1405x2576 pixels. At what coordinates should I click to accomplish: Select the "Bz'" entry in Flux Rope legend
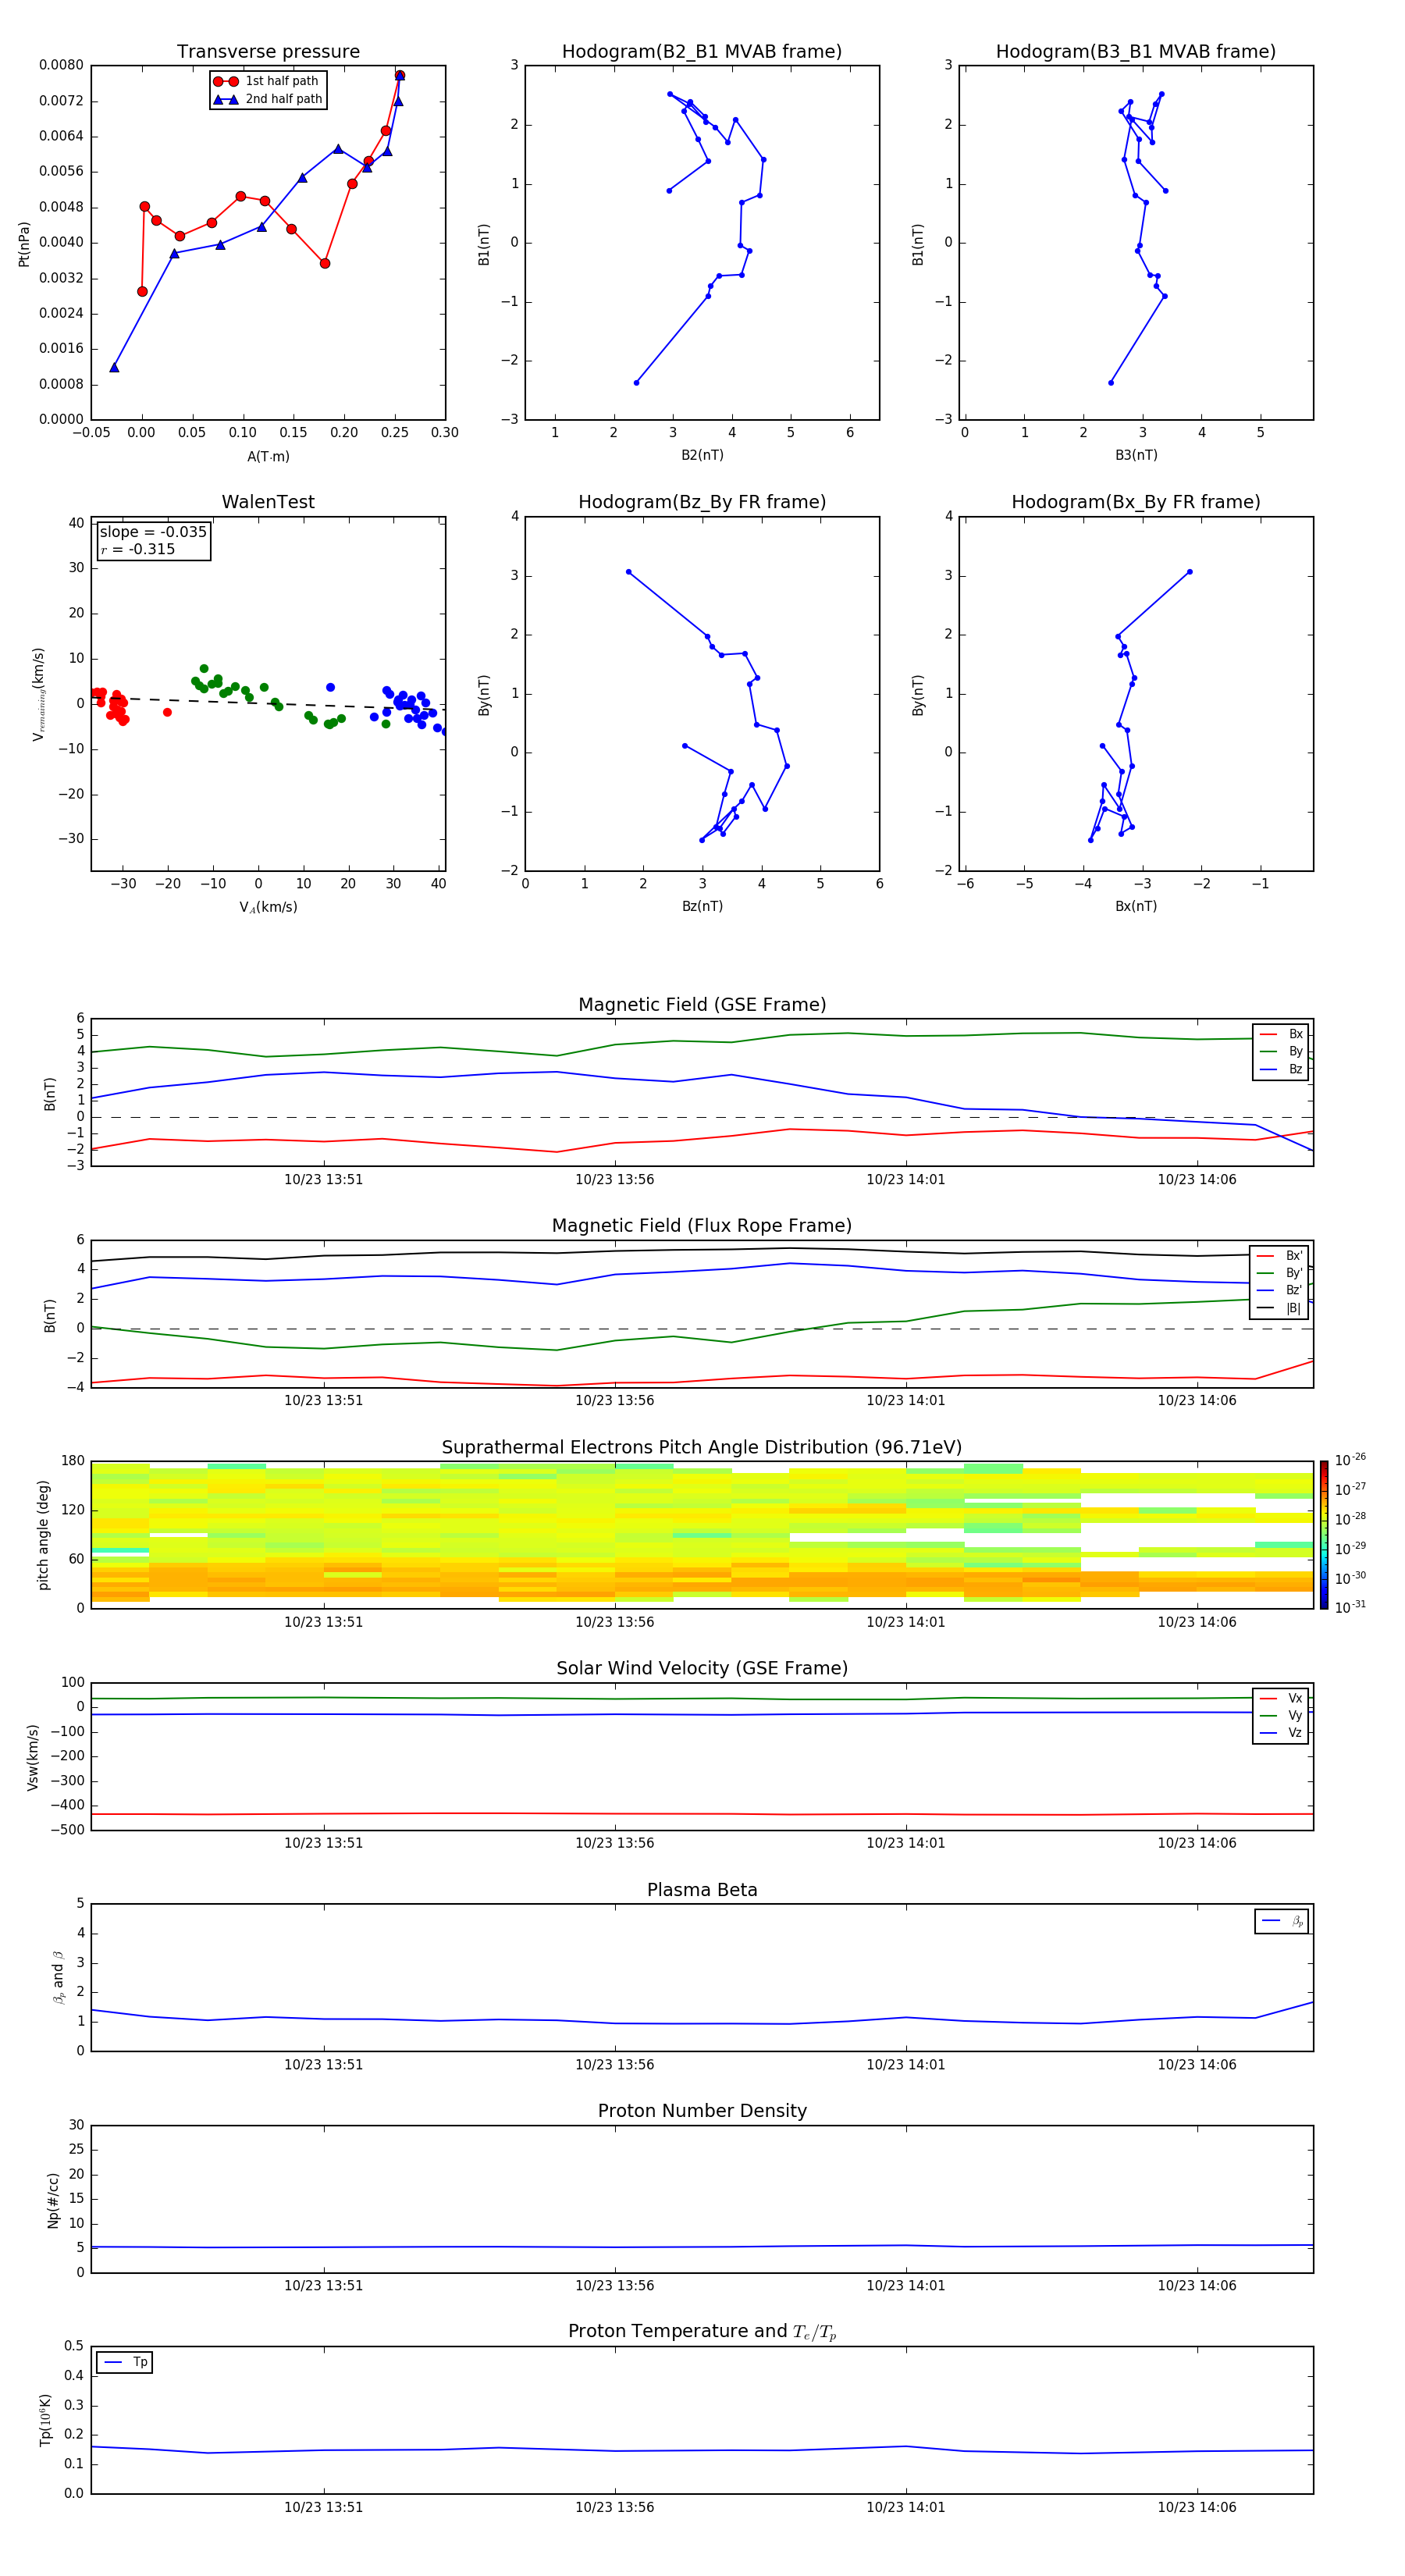[x=1280, y=1291]
